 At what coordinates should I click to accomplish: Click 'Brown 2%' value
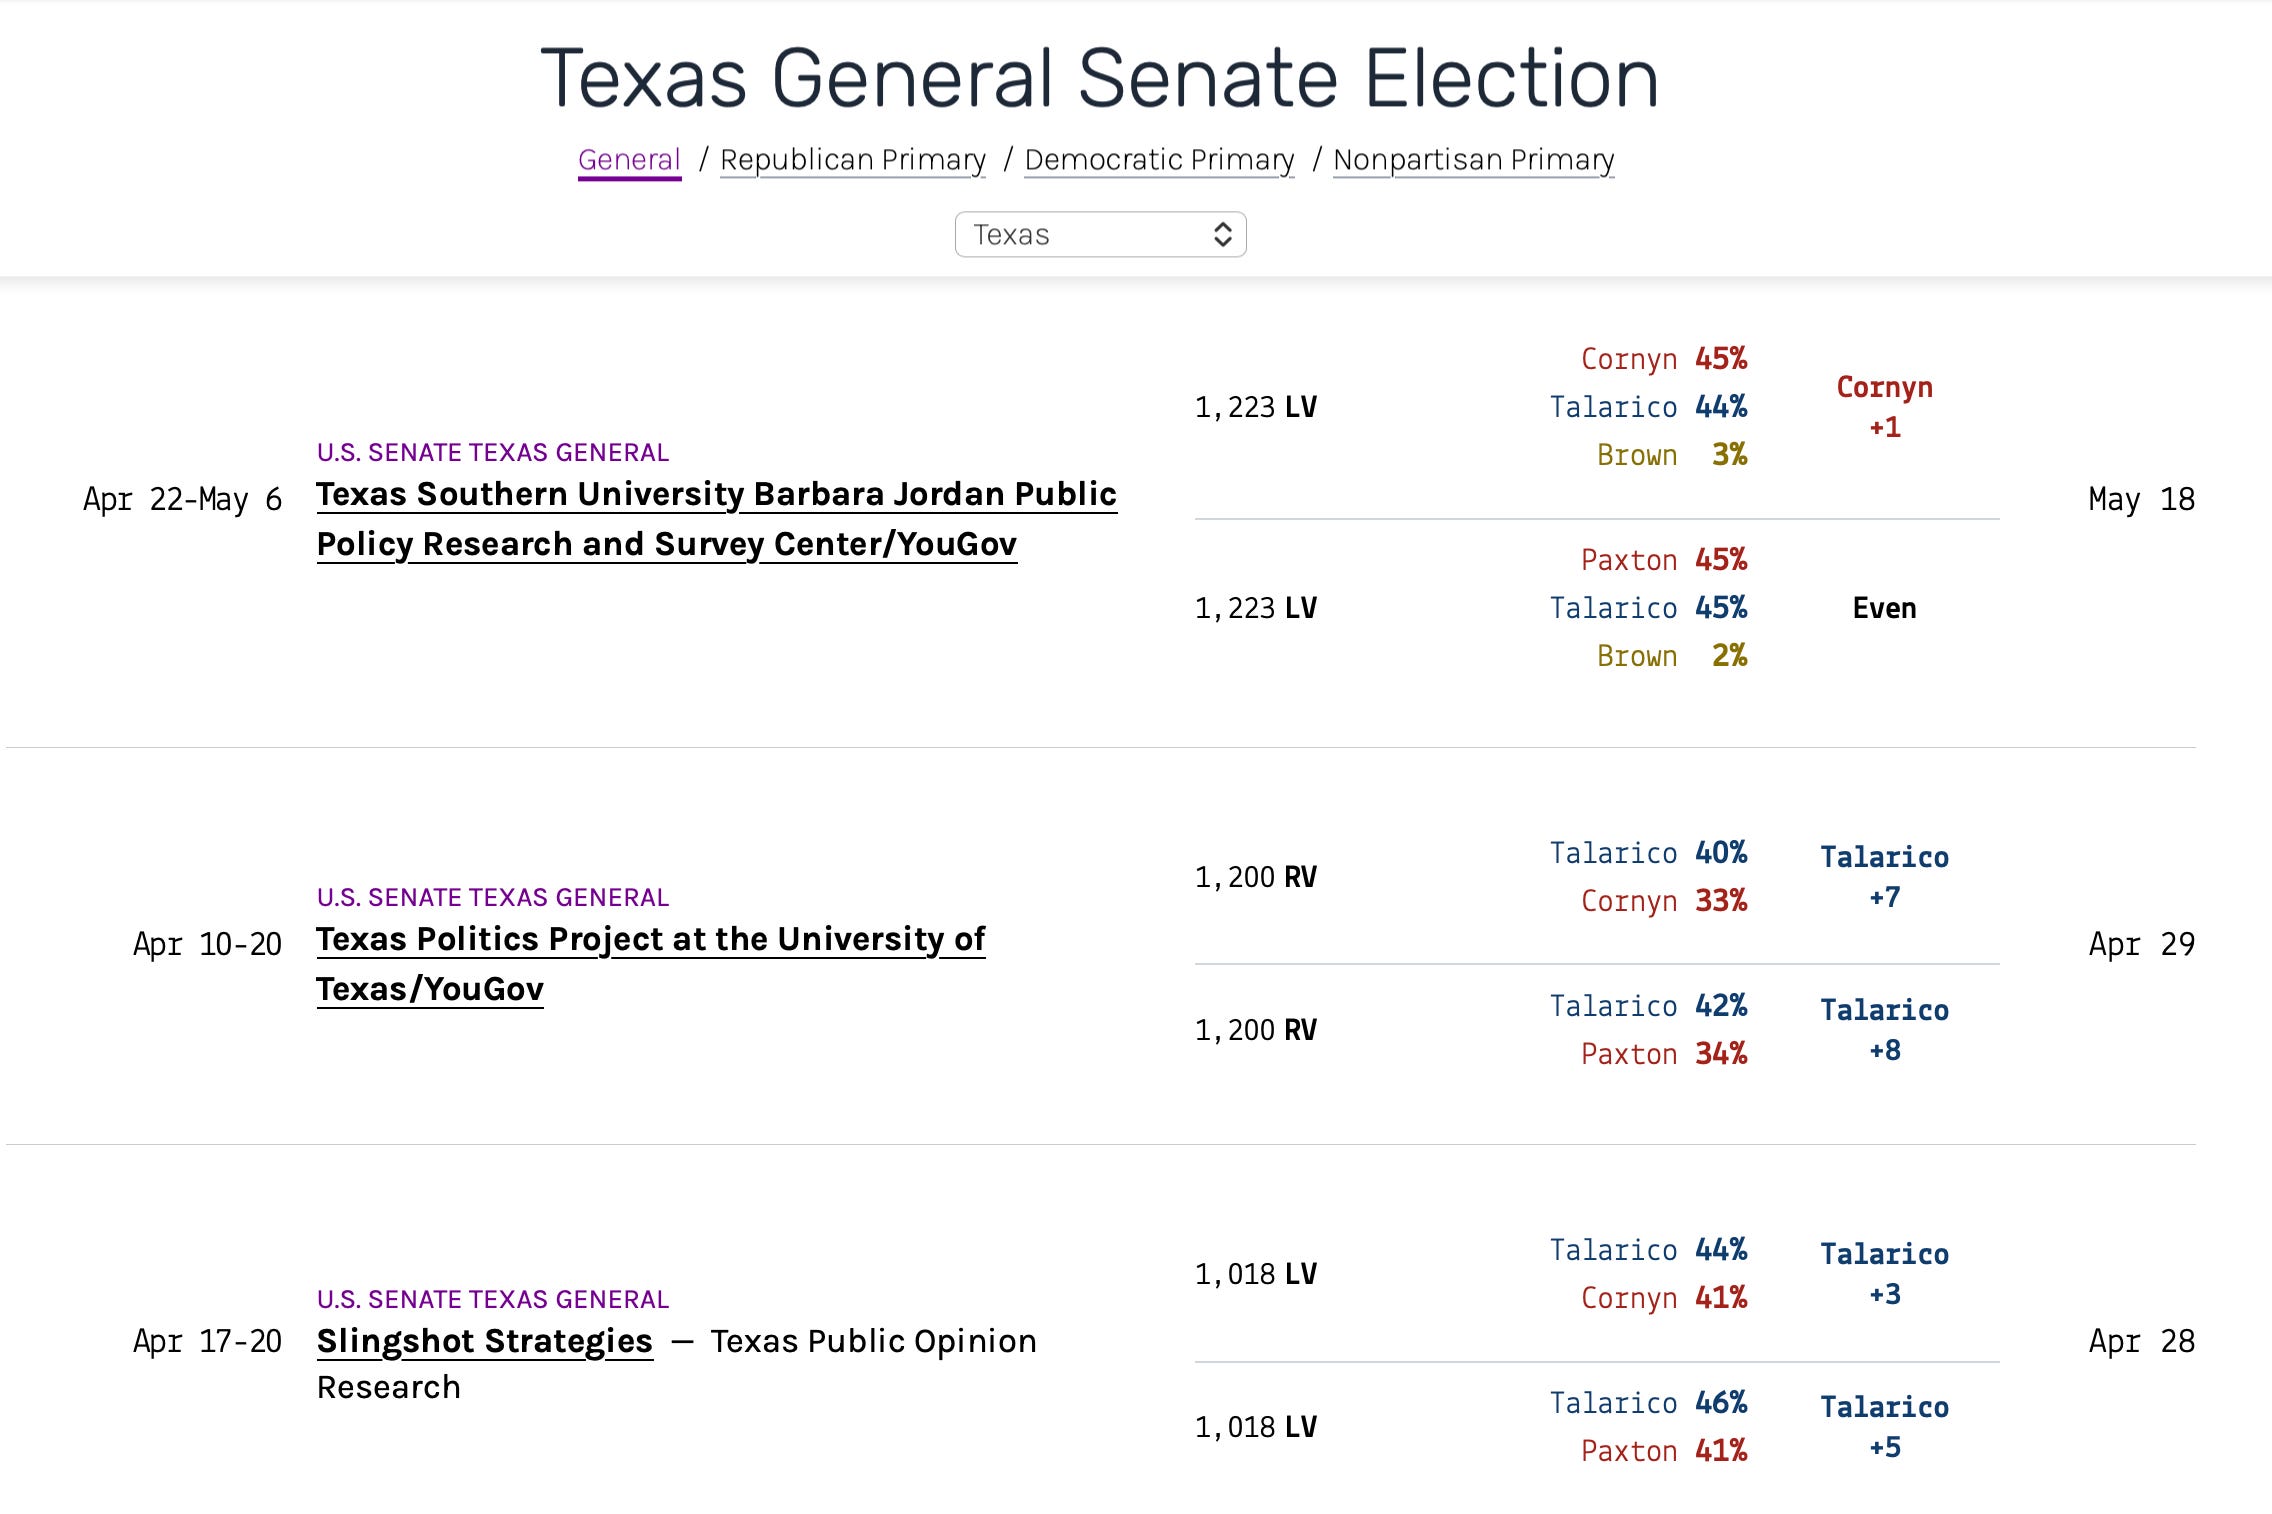(x=1672, y=656)
